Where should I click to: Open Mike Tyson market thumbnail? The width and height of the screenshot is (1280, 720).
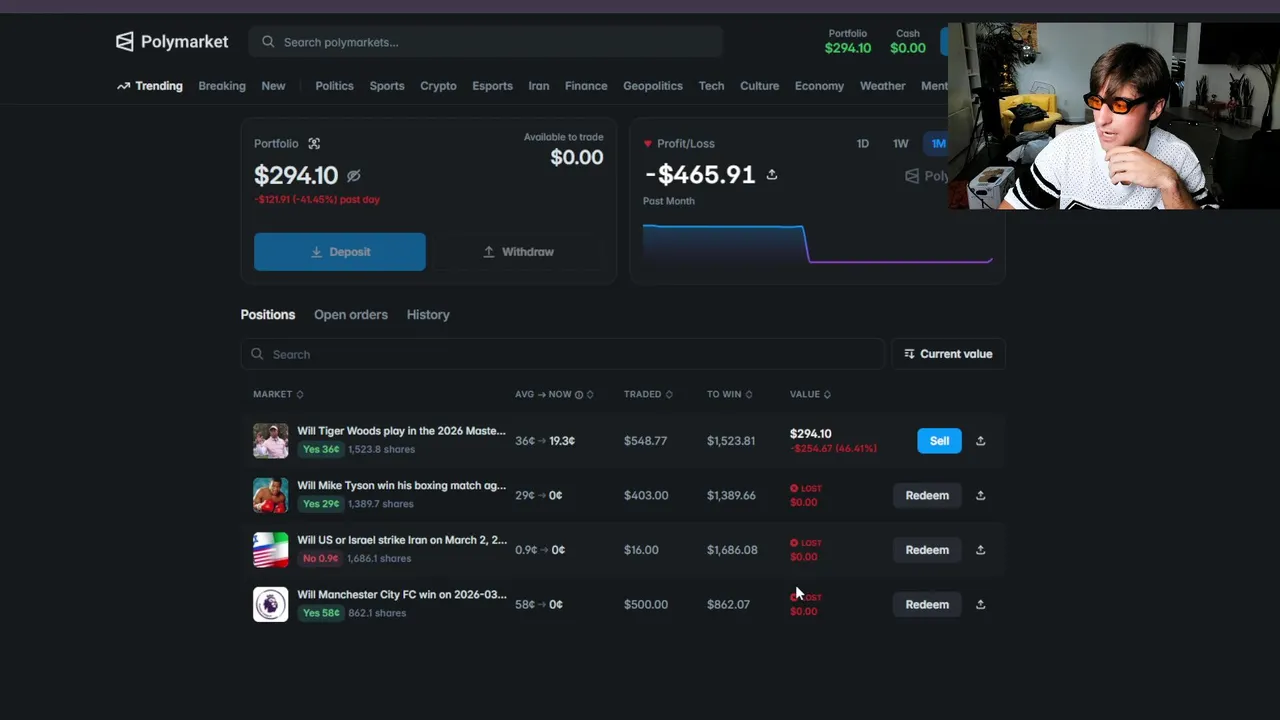pos(270,495)
